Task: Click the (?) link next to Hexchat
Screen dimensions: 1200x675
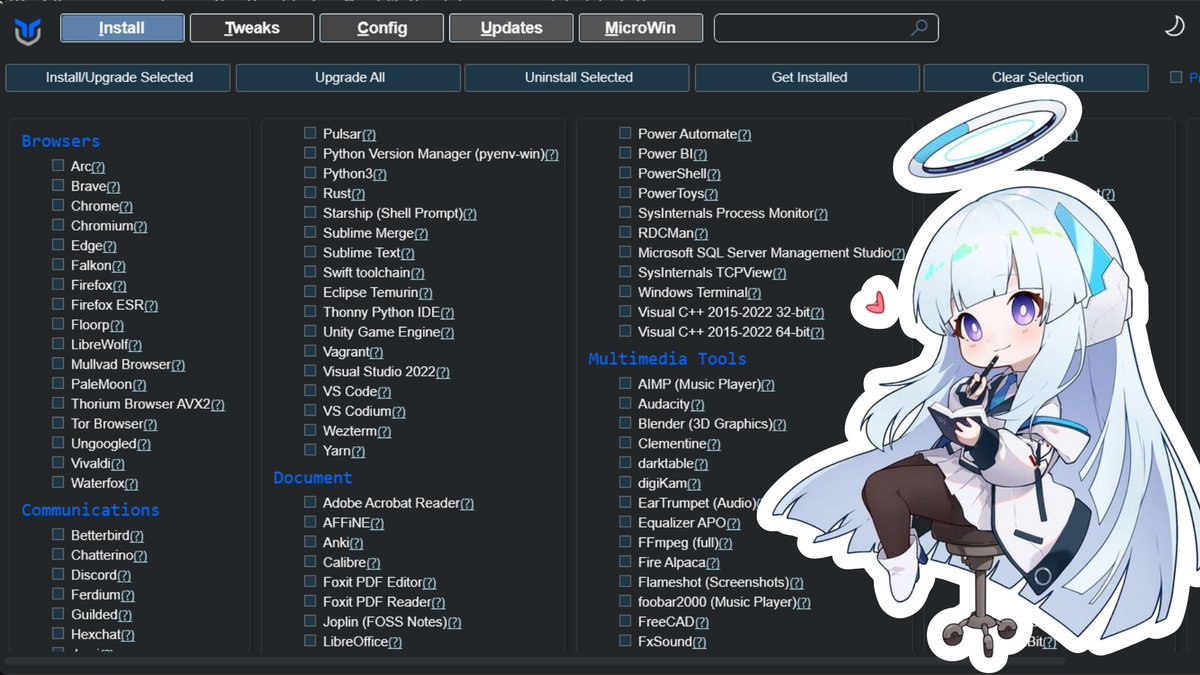Action: (127, 635)
